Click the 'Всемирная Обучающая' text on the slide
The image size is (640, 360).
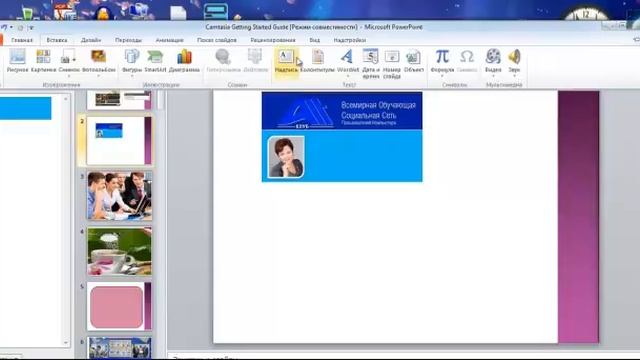click(x=378, y=105)
